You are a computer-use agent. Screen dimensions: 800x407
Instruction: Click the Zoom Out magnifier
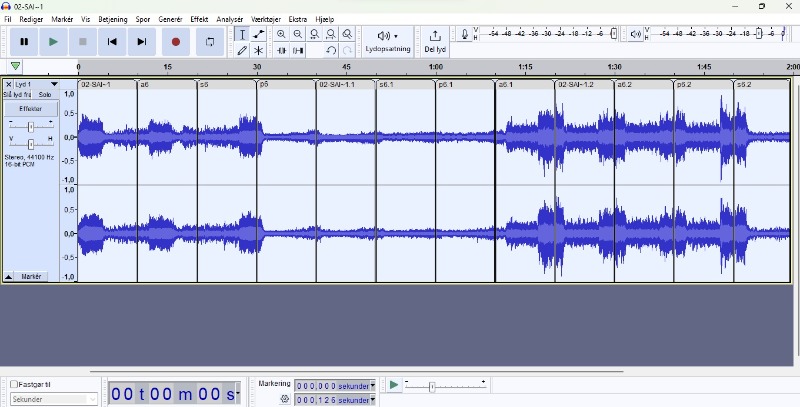tap(298, 34)
